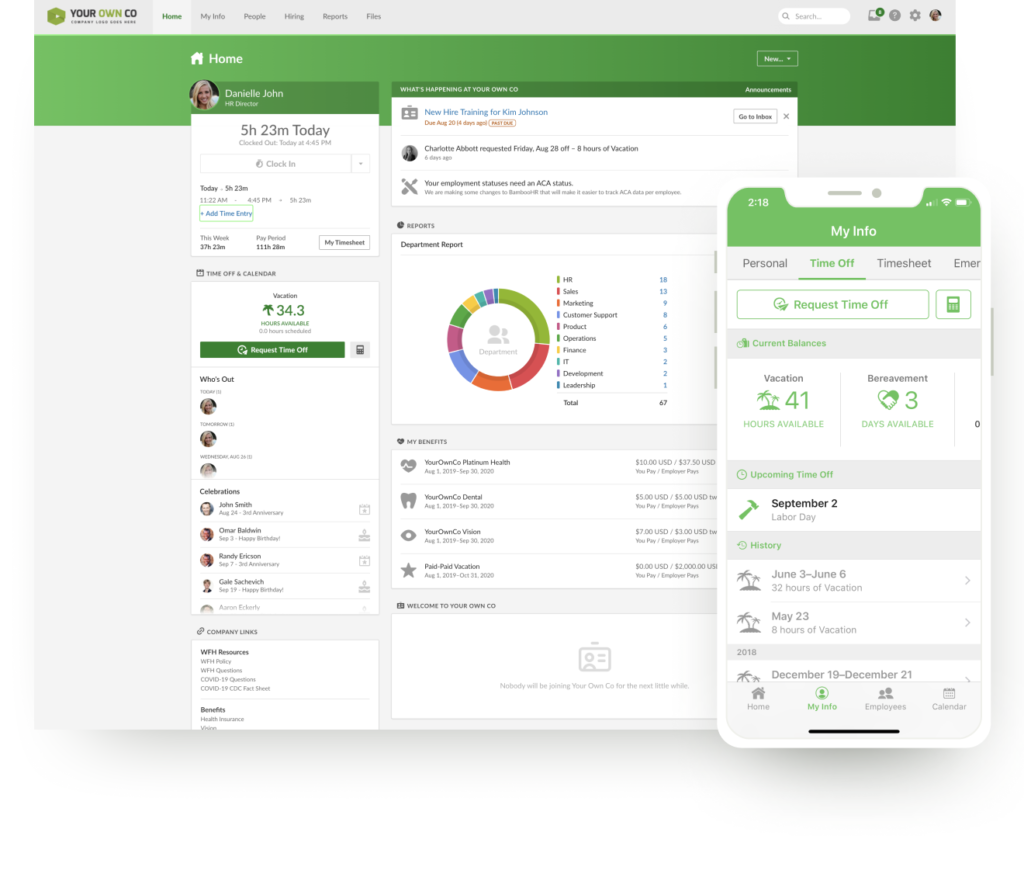The width and height of the screenshot is (1024, 874).
Task: Open the Calendar icon in mobile nav
Action: [x=948, y=699]
